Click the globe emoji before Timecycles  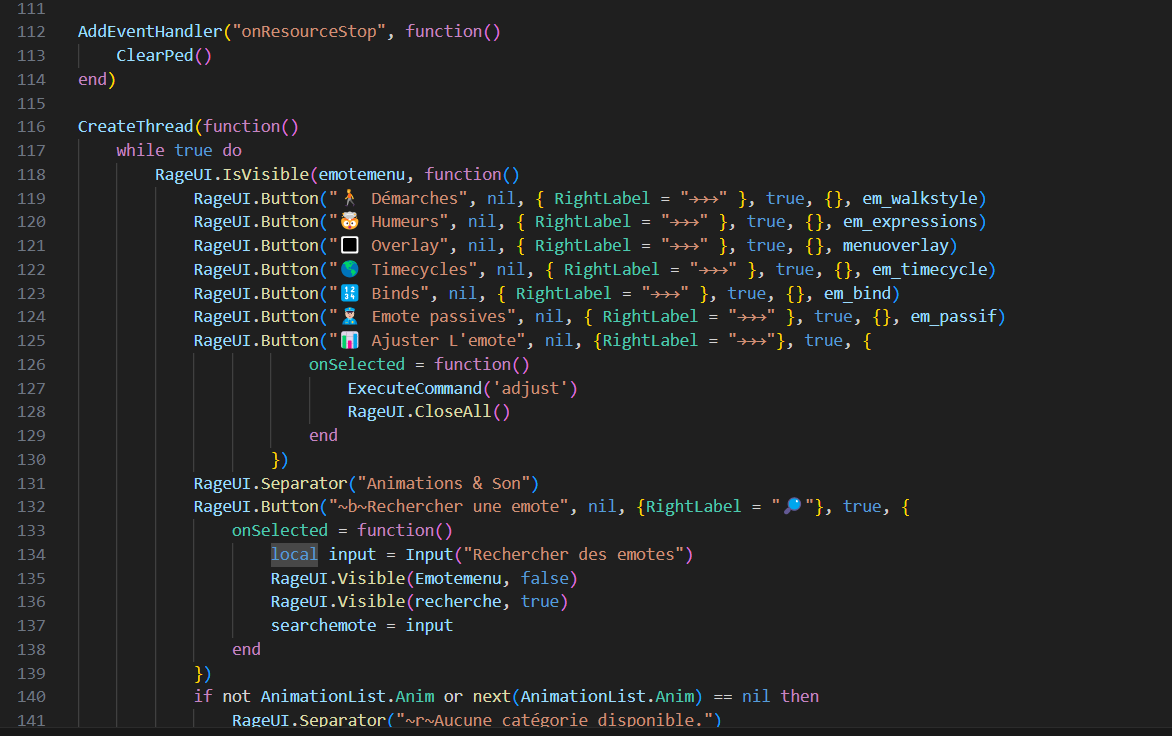click(x=349, y=270)
